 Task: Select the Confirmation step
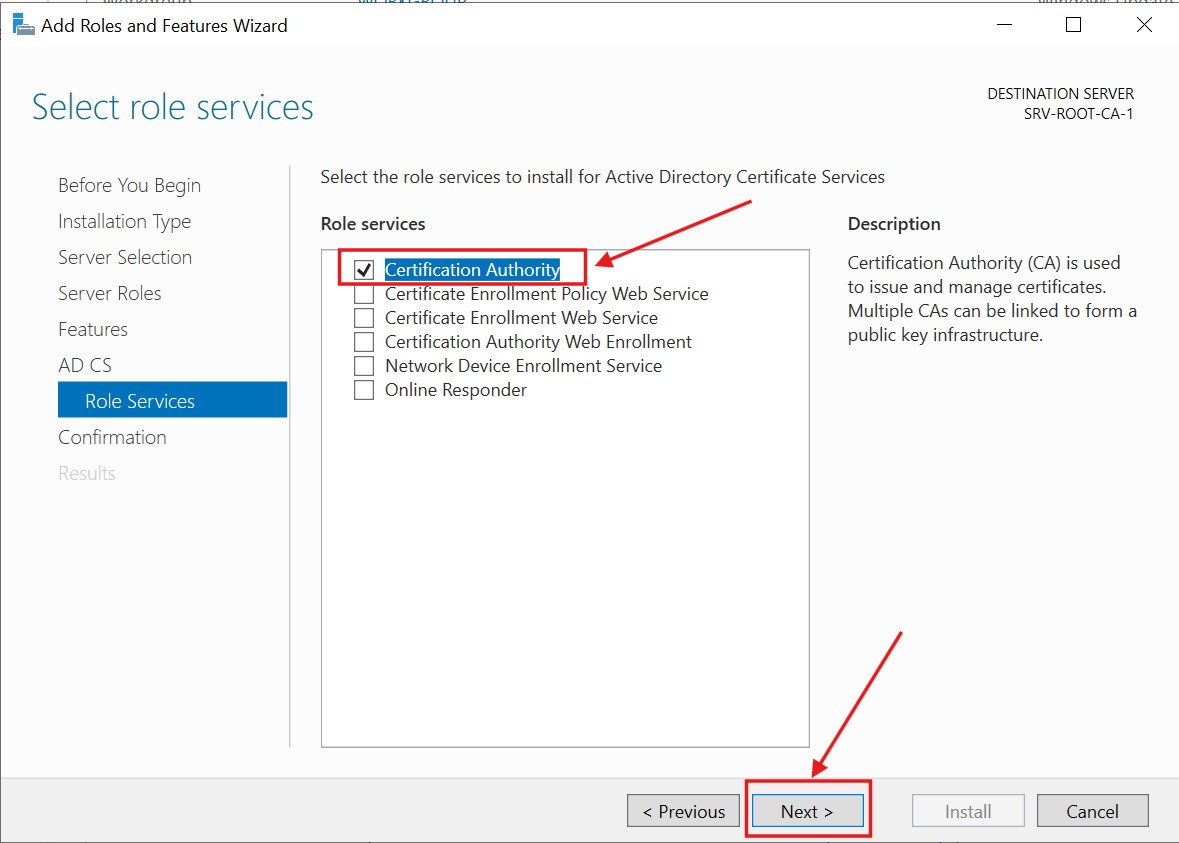112,437
